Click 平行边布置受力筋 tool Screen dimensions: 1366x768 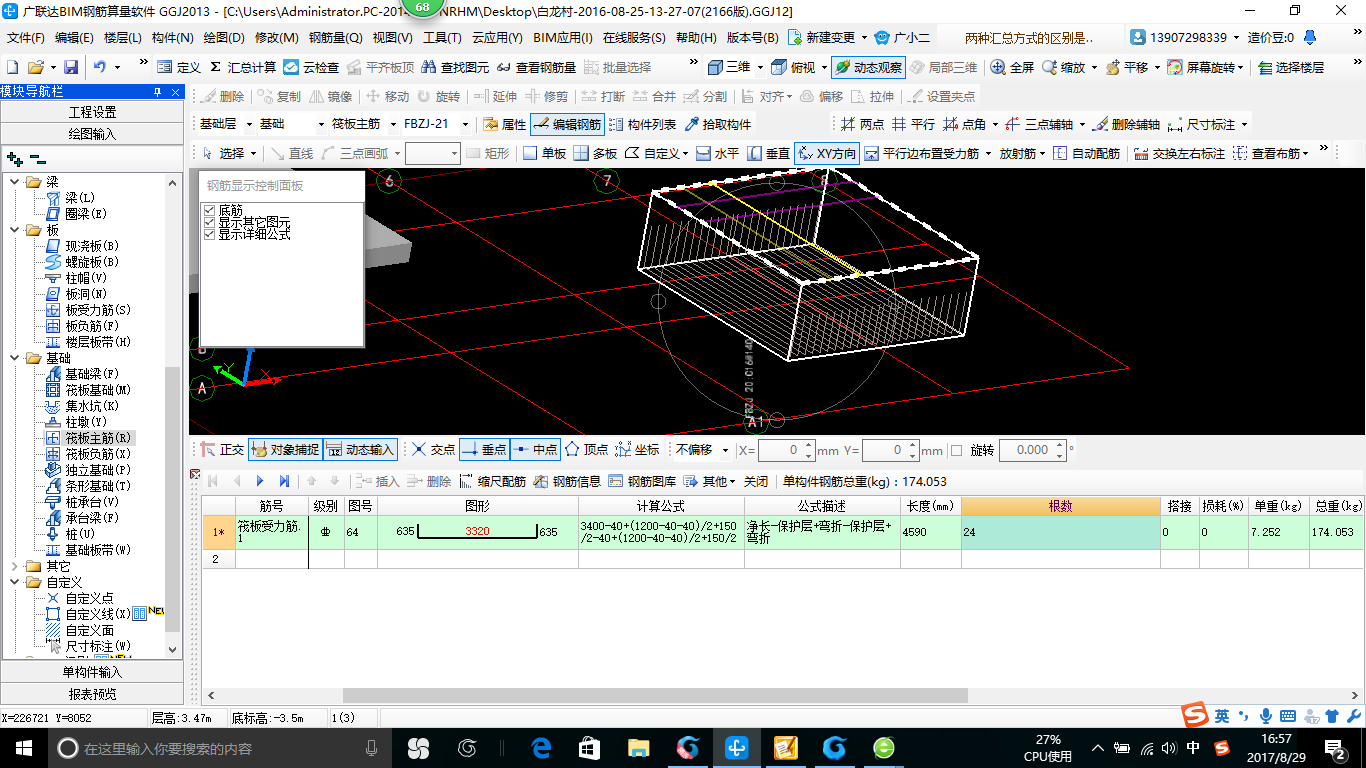coord(921,153)
